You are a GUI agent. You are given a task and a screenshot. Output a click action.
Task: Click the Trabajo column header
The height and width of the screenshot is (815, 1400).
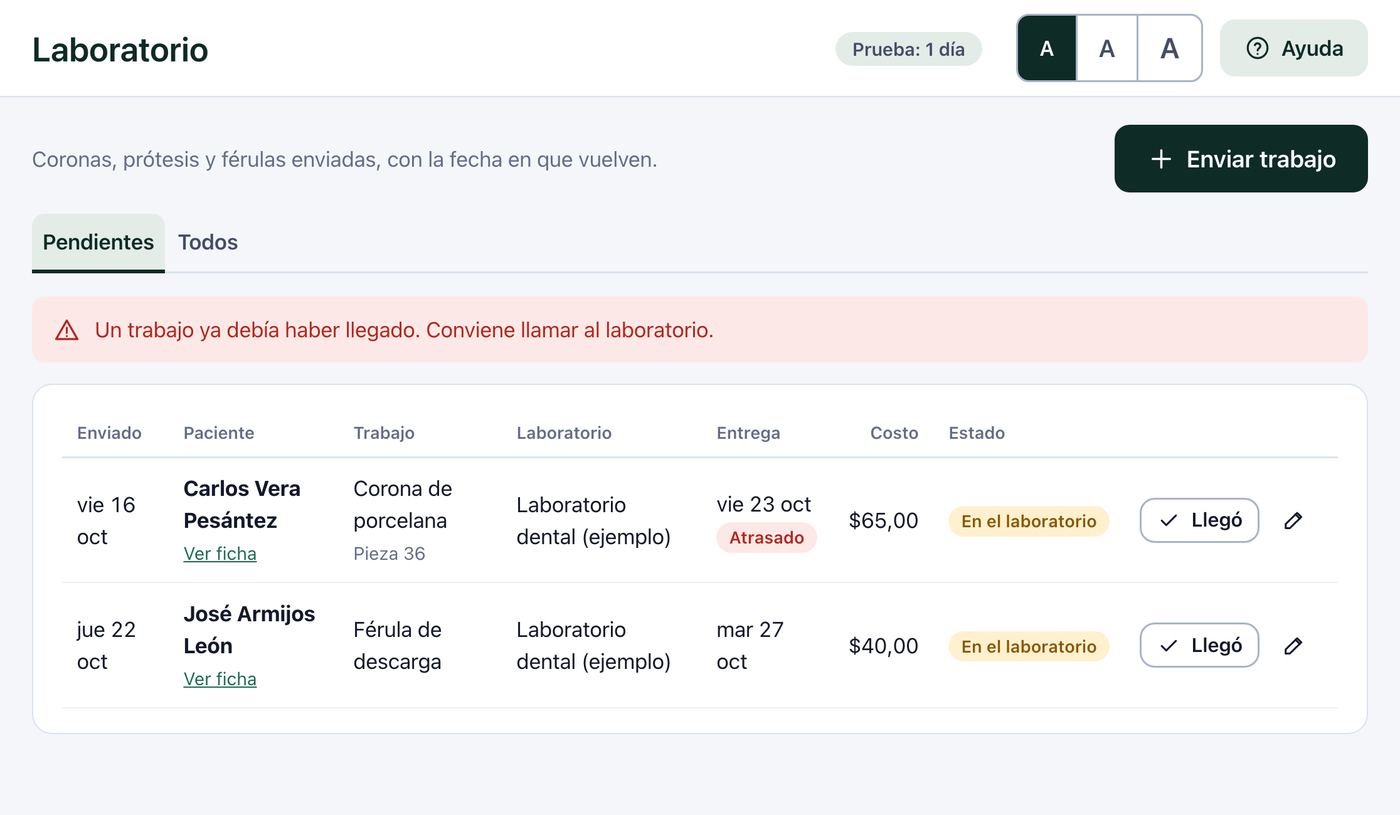click(384, 433)
